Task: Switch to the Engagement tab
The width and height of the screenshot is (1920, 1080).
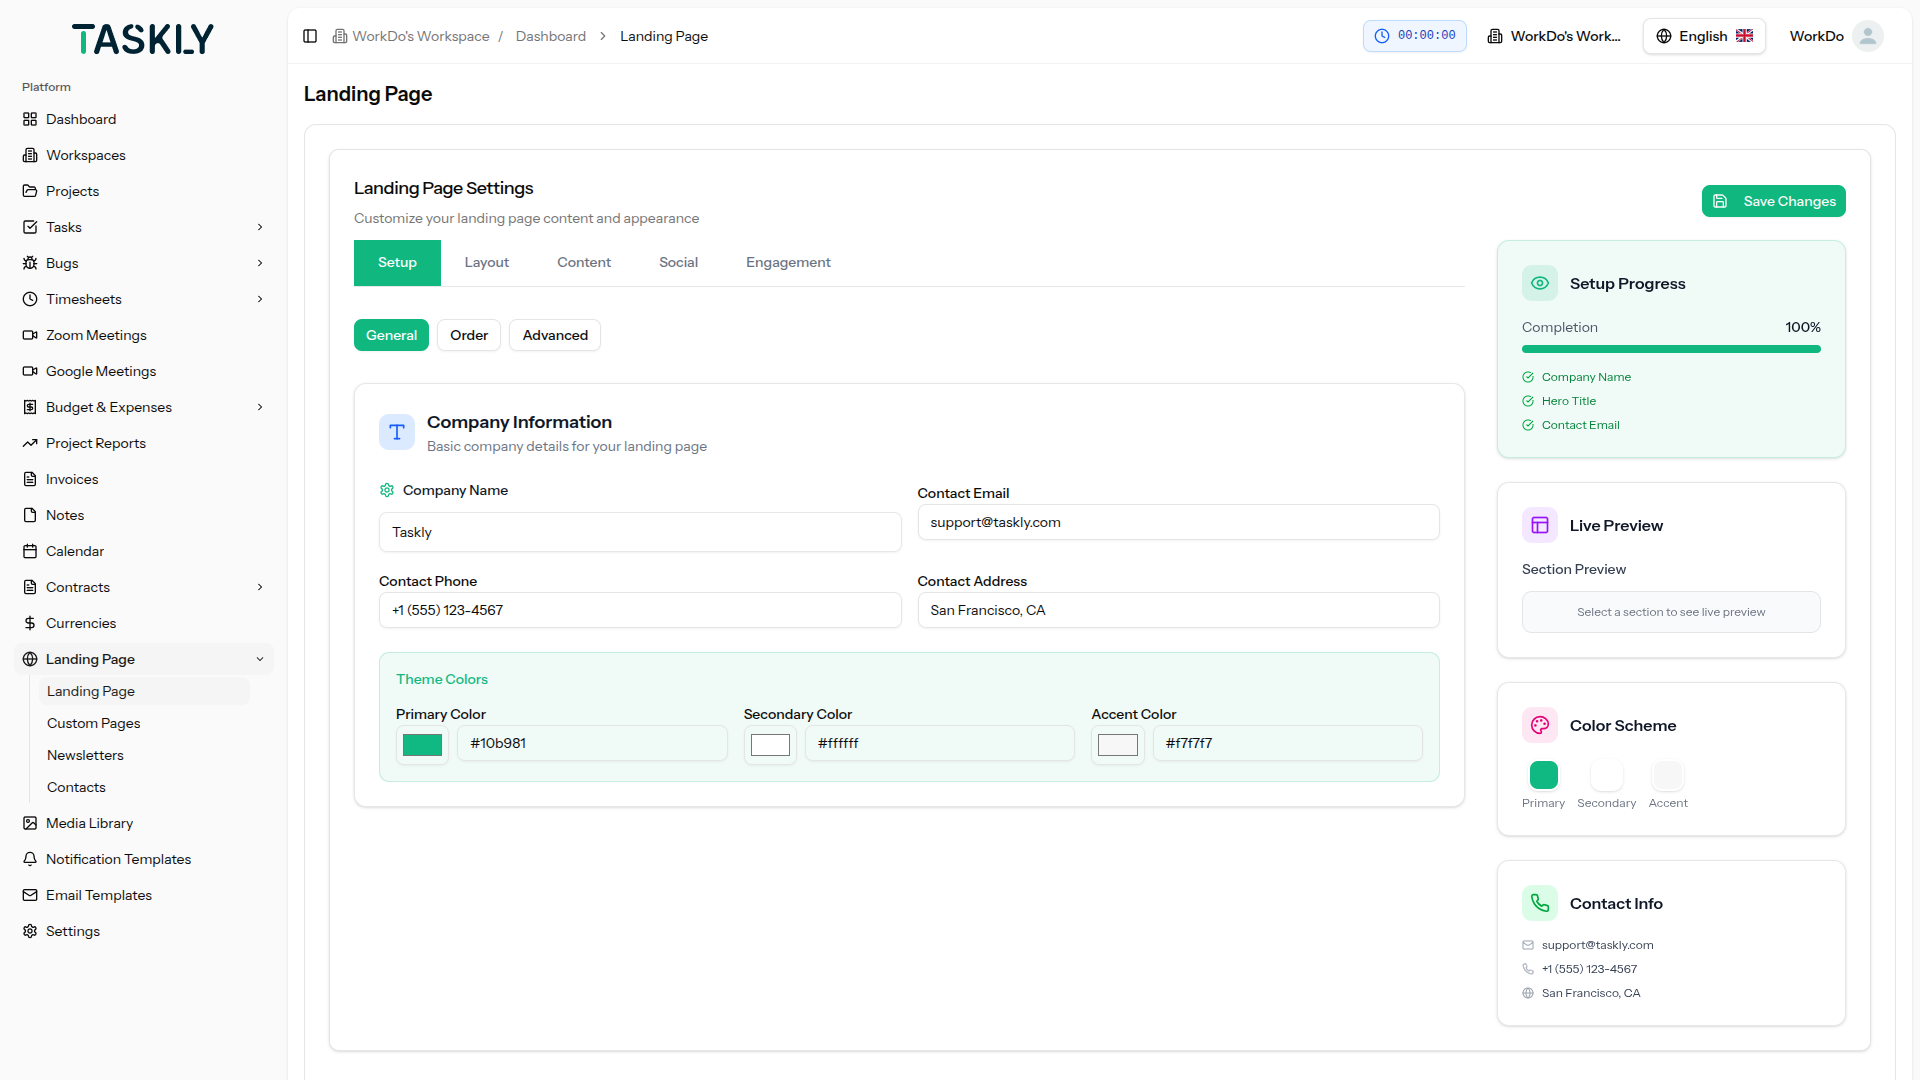Action: 788,263
